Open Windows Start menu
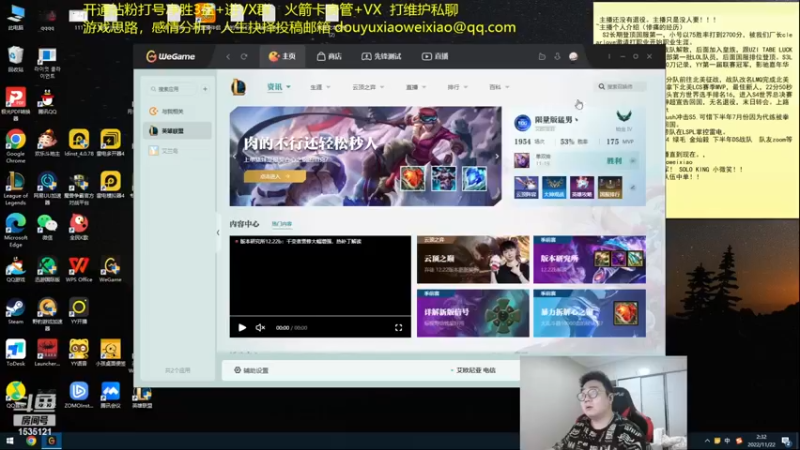Viewport: 800px width, 450px height. pos(10,441)
